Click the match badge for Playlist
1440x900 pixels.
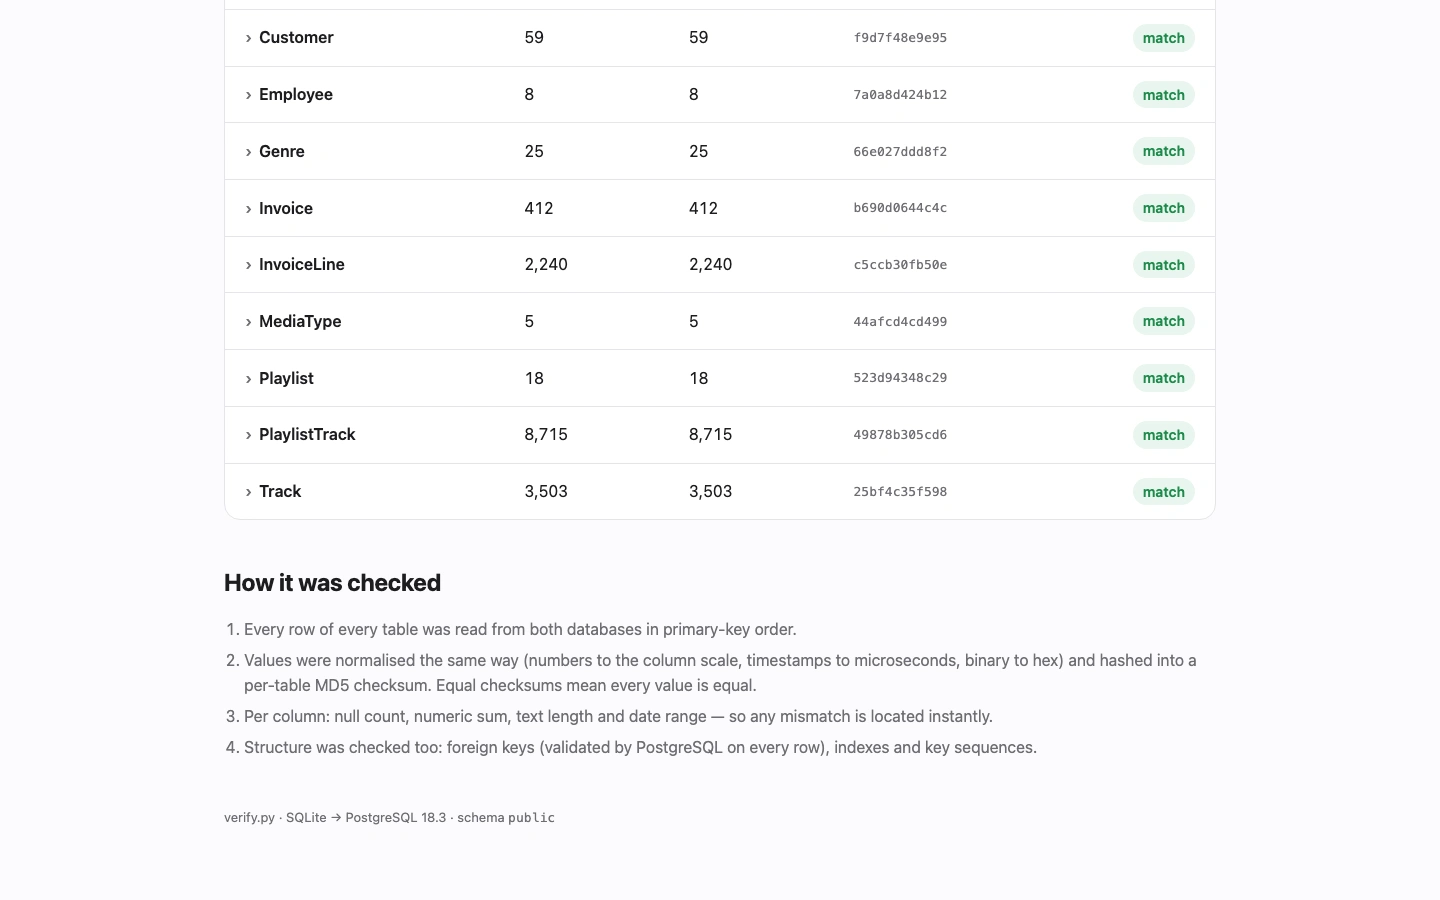(x=1163, y=378)
